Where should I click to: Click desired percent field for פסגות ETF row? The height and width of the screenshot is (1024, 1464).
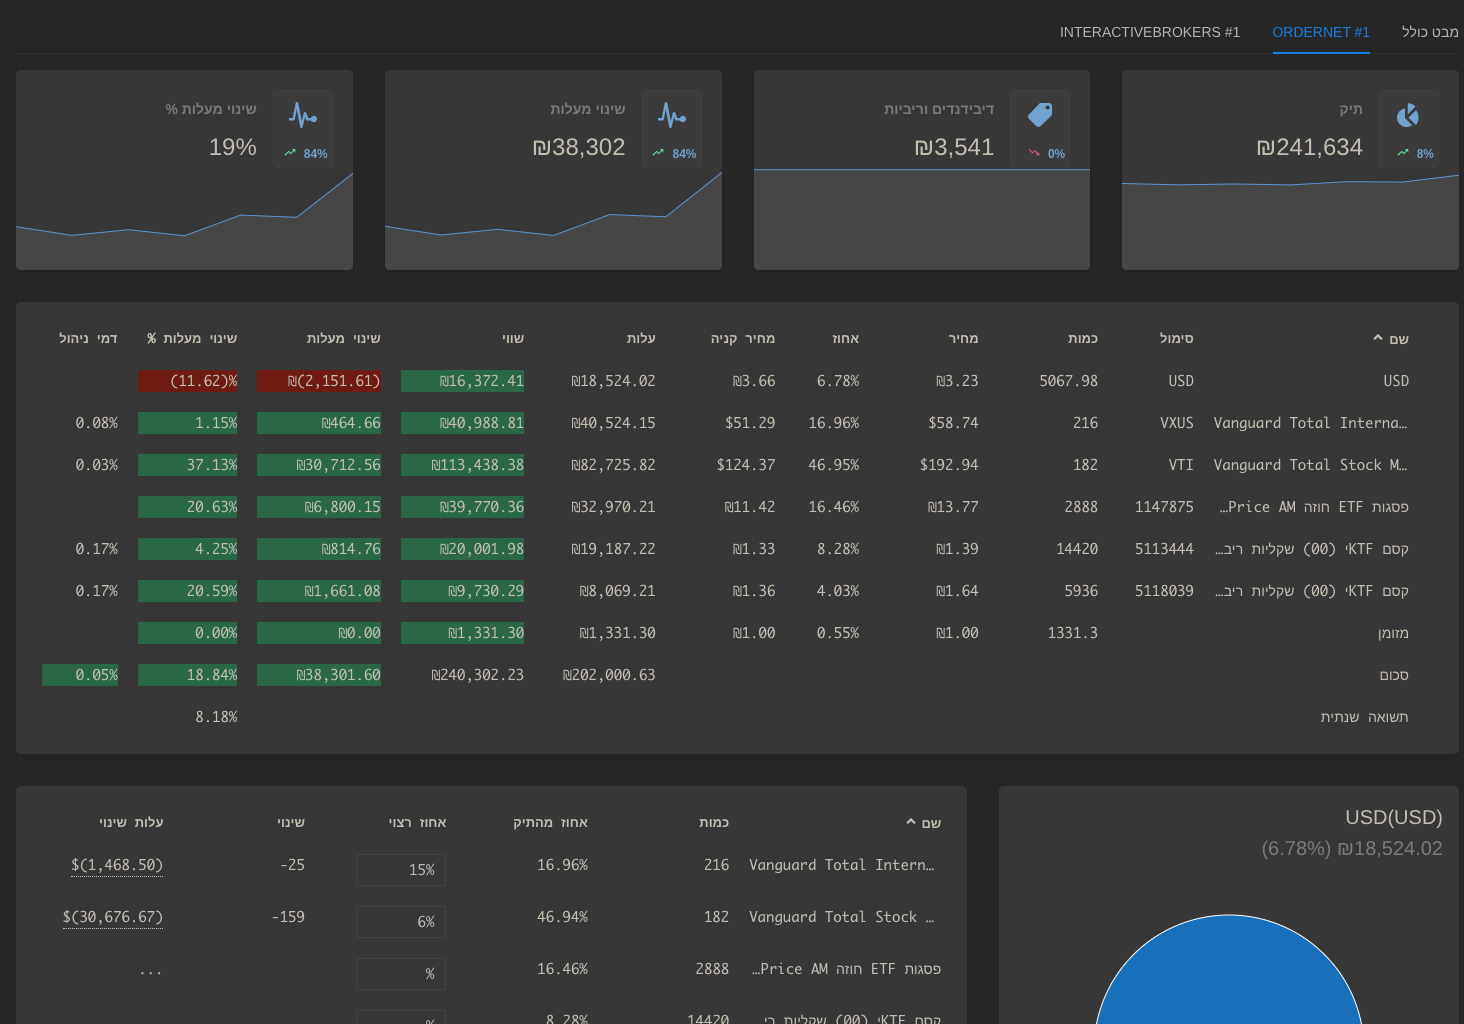(x=401, y=974)
